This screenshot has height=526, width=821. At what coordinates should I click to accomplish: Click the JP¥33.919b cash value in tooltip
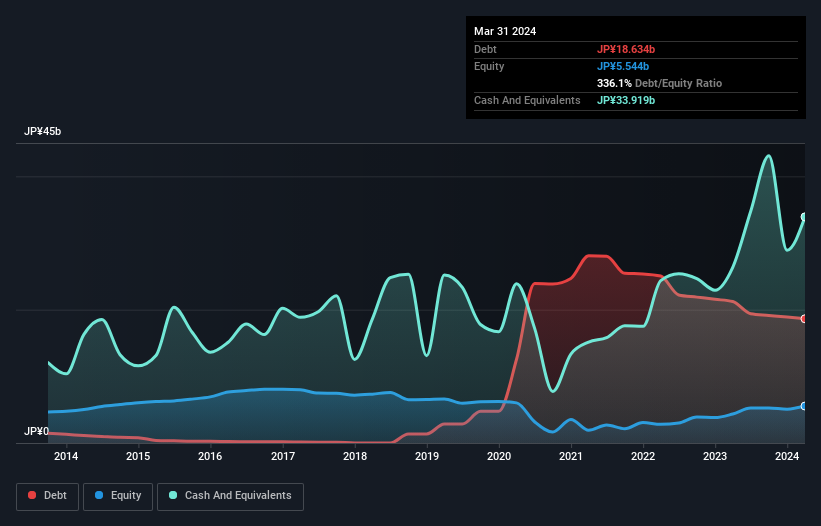pos(626,100)
